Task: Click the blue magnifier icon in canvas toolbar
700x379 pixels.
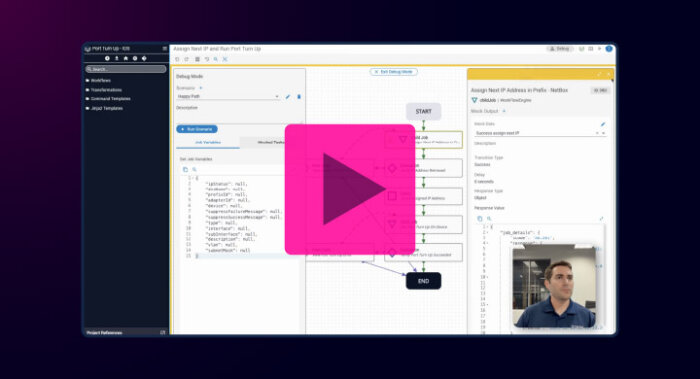Action: point(216,59)
